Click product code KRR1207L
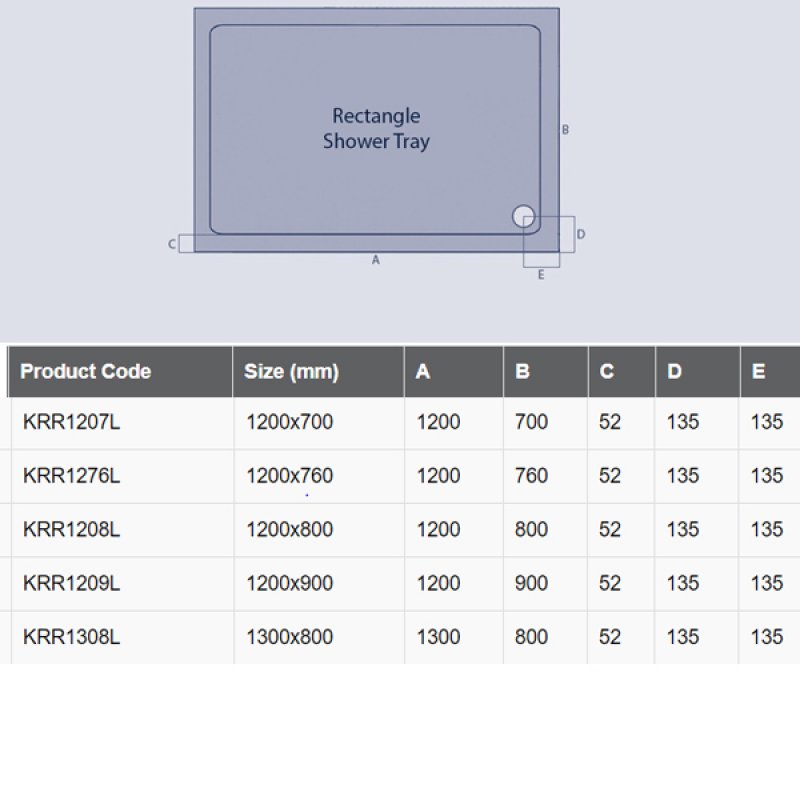Viewport: 800px width, 800px height. click(71, 422)
